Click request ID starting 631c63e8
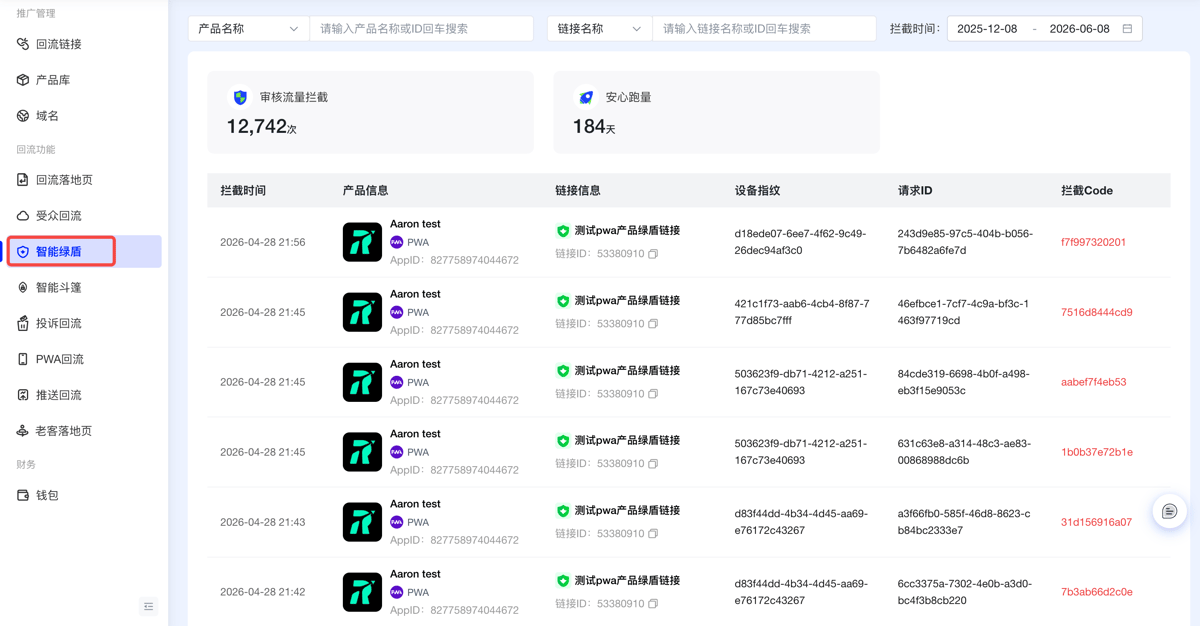 point(964,452)
